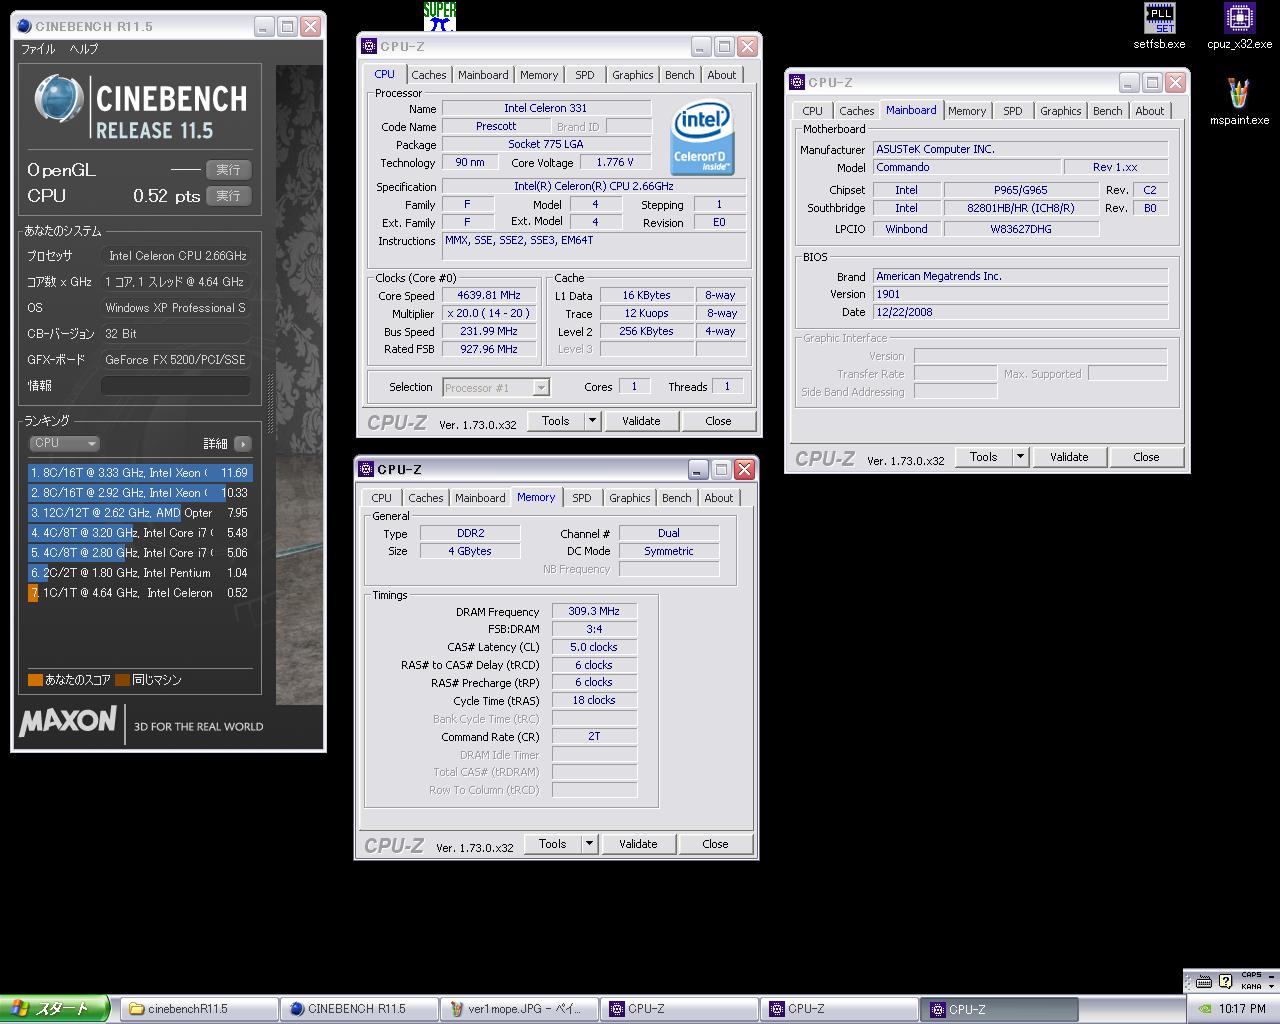This screenshot has width=1280, height=1024.
Task: Click Validate in CPU-Z Memory window
Action: [638, 844]
